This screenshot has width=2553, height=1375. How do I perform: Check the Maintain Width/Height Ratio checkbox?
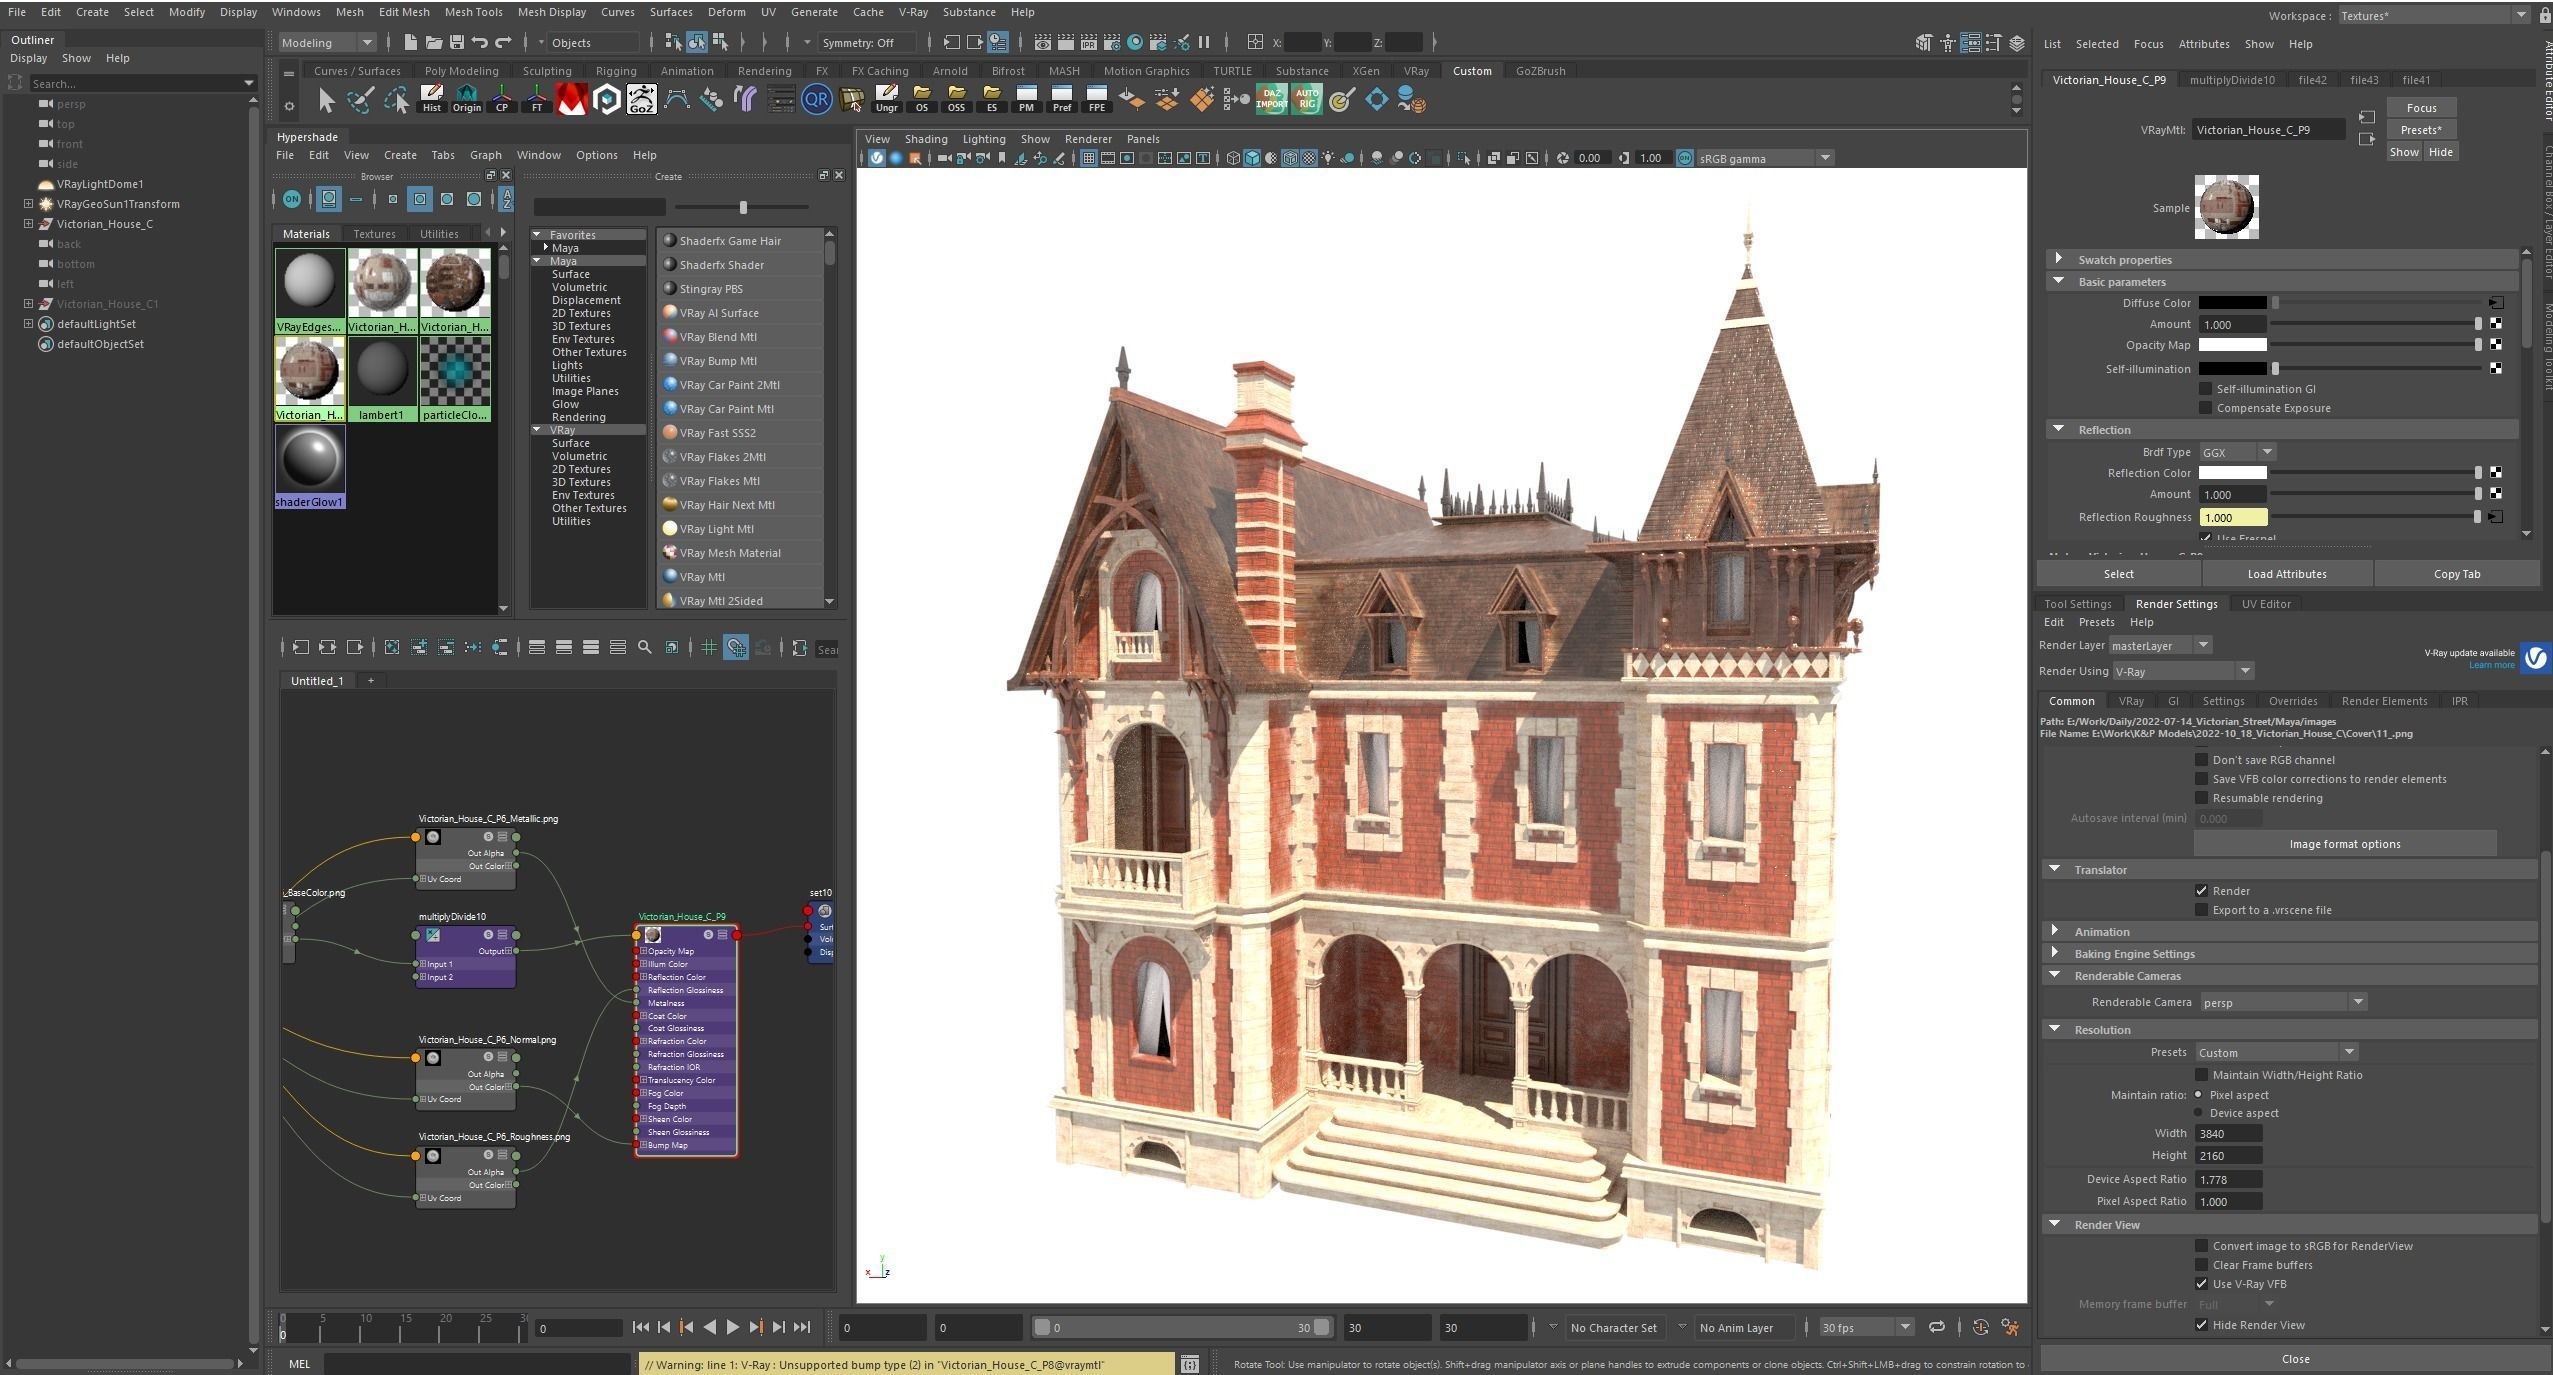2201,1075
